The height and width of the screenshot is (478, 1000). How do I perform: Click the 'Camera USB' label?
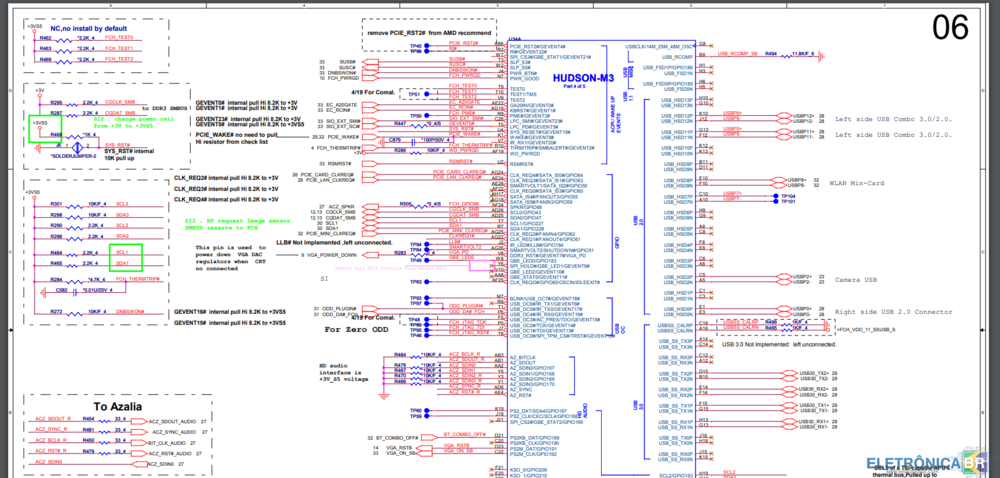tap(855, 280)
